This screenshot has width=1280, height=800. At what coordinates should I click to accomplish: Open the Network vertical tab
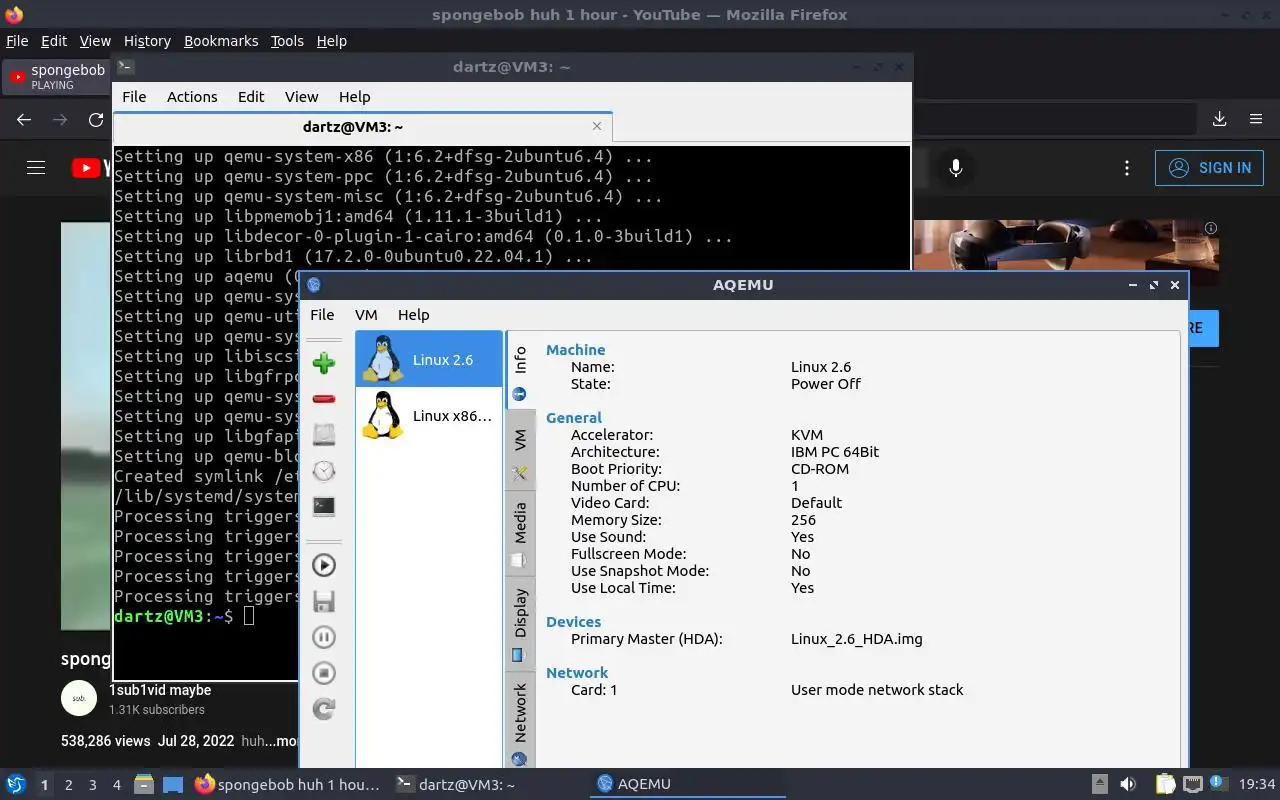pyautogui.click(x=520, y=722)
